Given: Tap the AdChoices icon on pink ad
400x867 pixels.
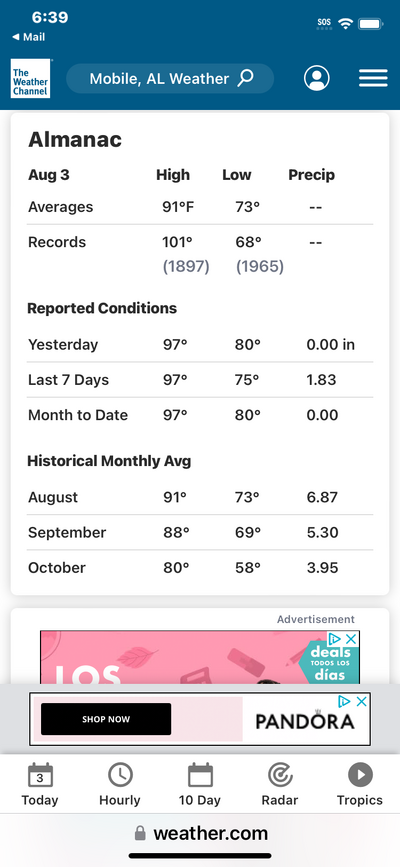Looking at the screenshot, I should point(334,639).
